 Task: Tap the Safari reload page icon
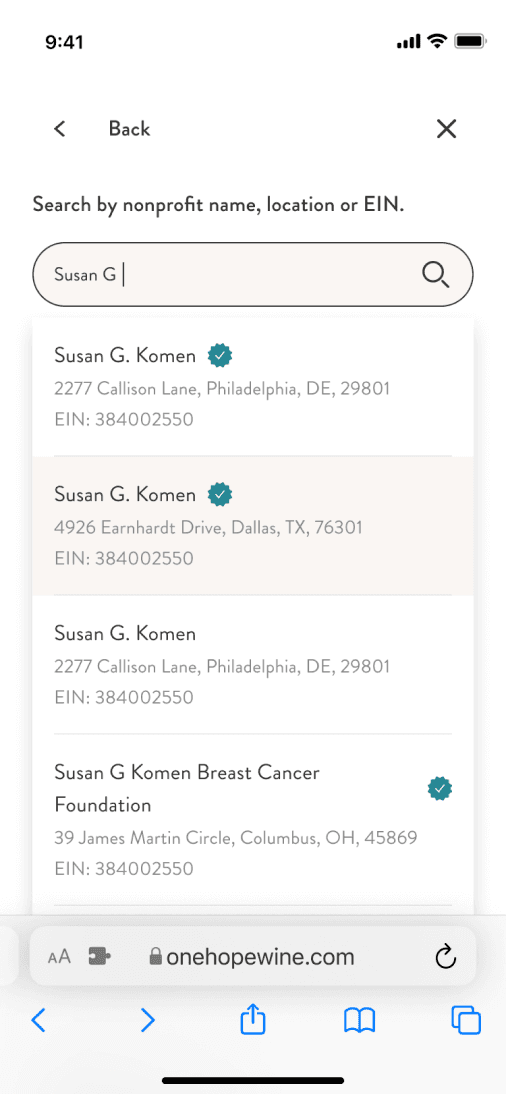tap(445, 957)
